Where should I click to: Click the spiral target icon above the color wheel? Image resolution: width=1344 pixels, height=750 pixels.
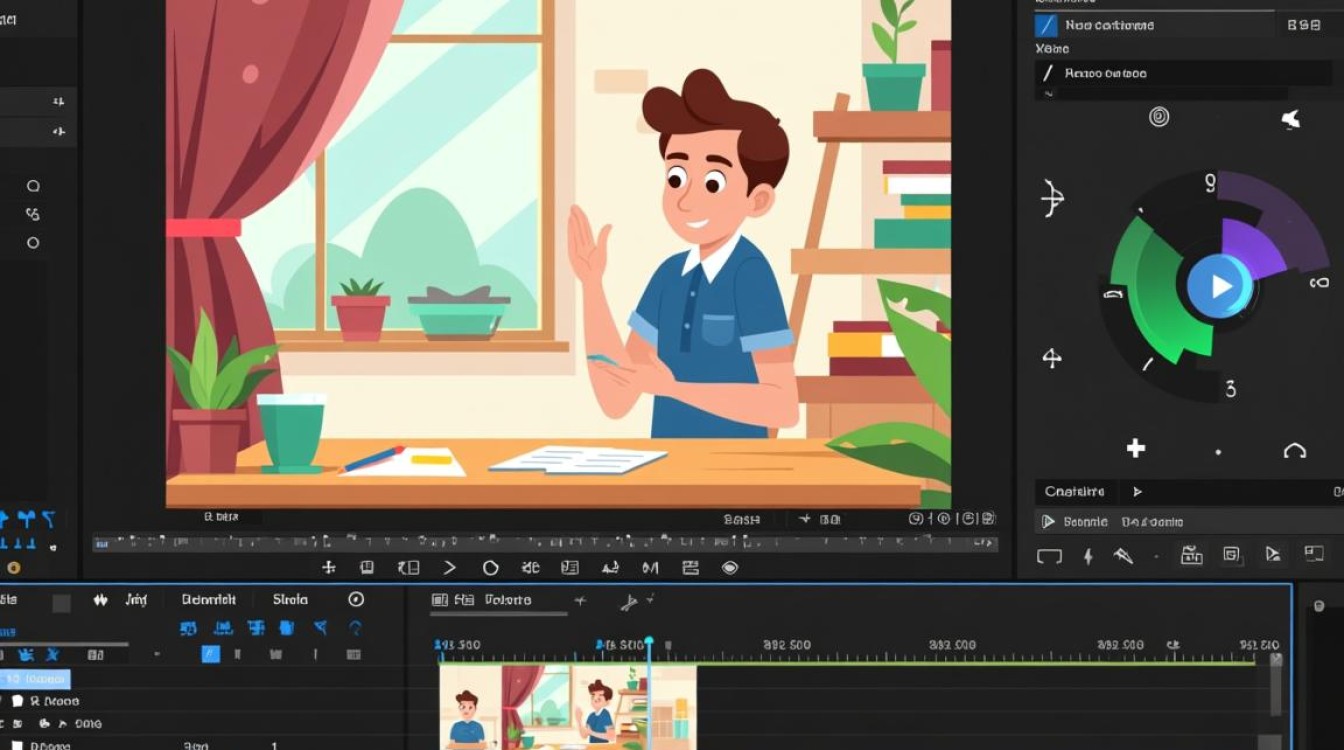pos(1159,117)
